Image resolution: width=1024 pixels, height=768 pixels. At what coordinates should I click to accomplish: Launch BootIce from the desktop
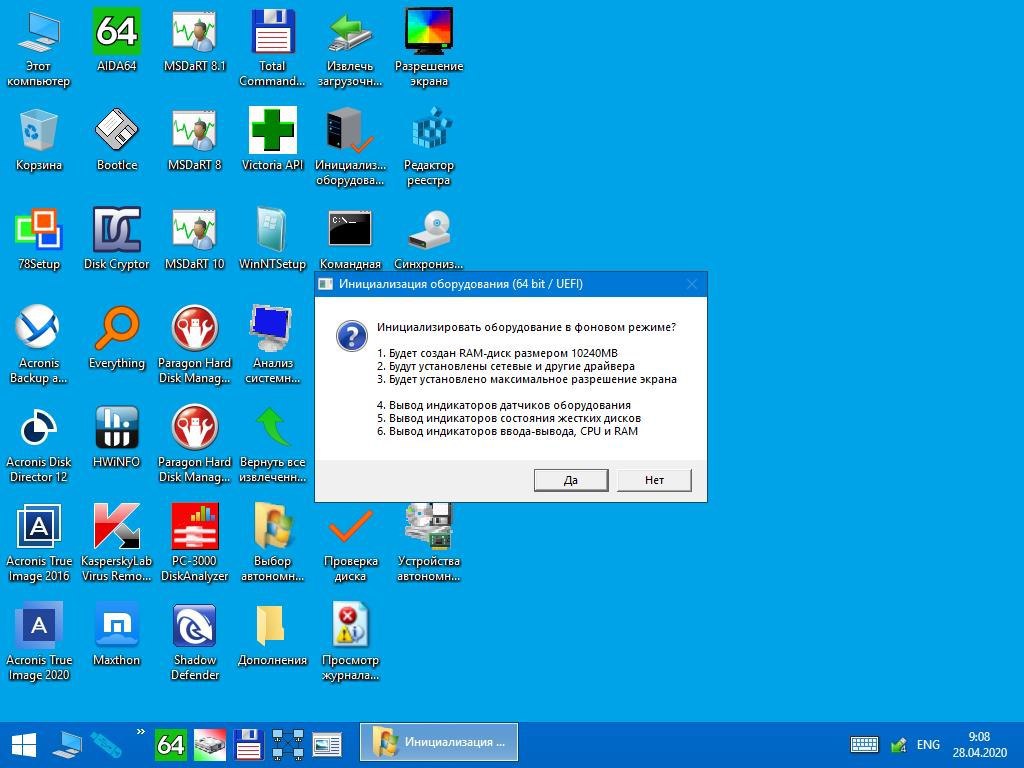tap(117, 140)
